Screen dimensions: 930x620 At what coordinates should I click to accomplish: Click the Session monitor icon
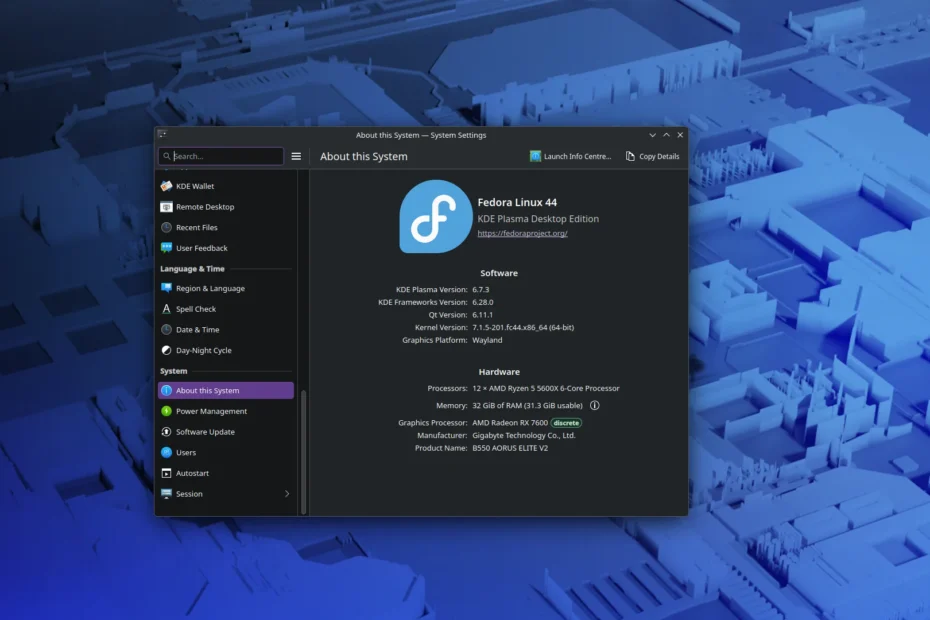coord(166,494)
